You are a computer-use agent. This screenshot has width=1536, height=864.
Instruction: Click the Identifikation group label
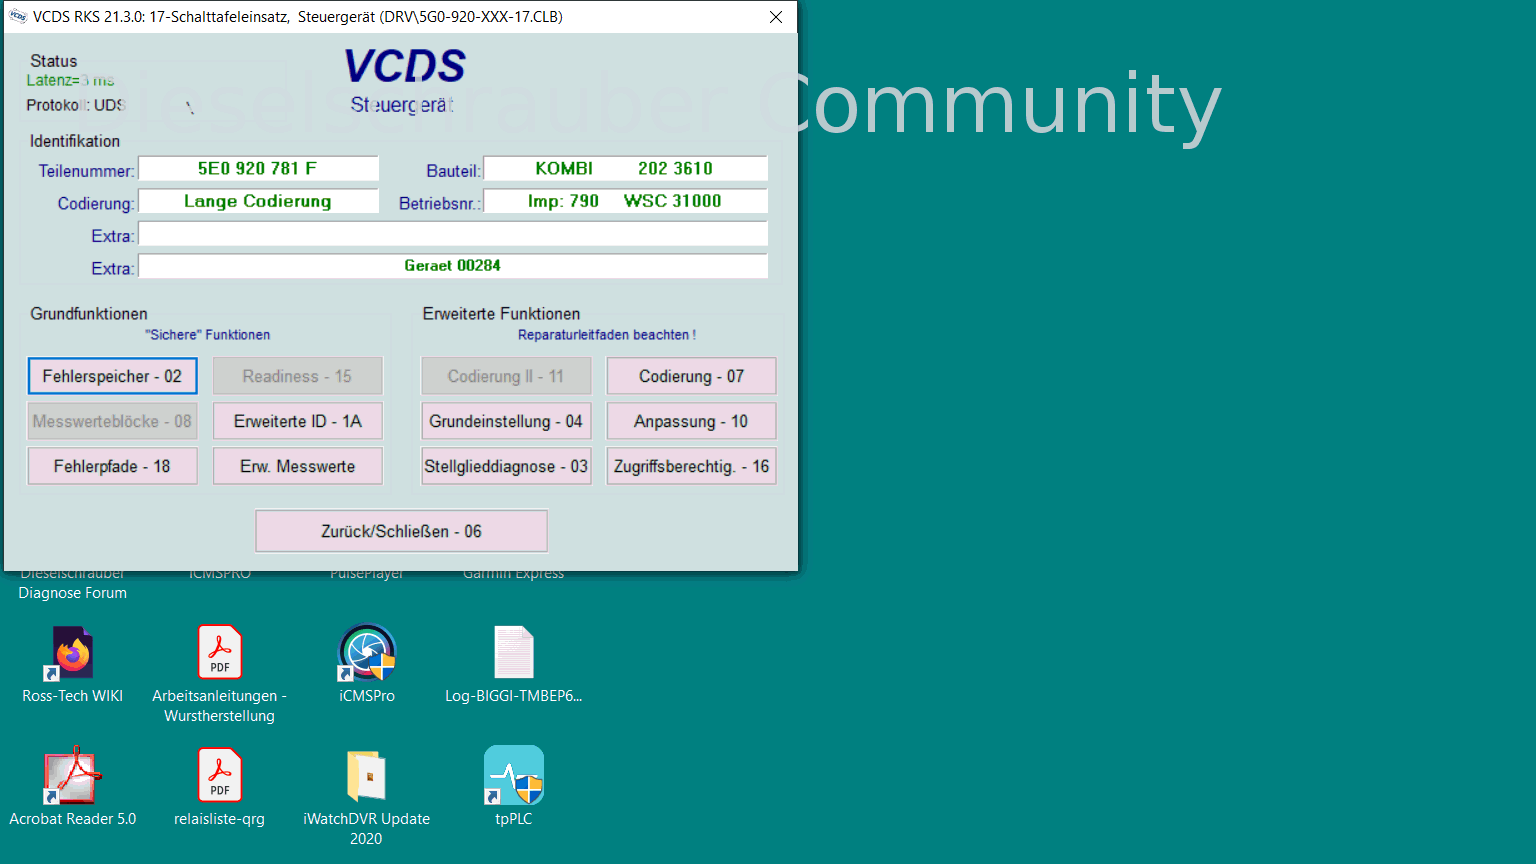pyautogui.click(x=75, y=141)
